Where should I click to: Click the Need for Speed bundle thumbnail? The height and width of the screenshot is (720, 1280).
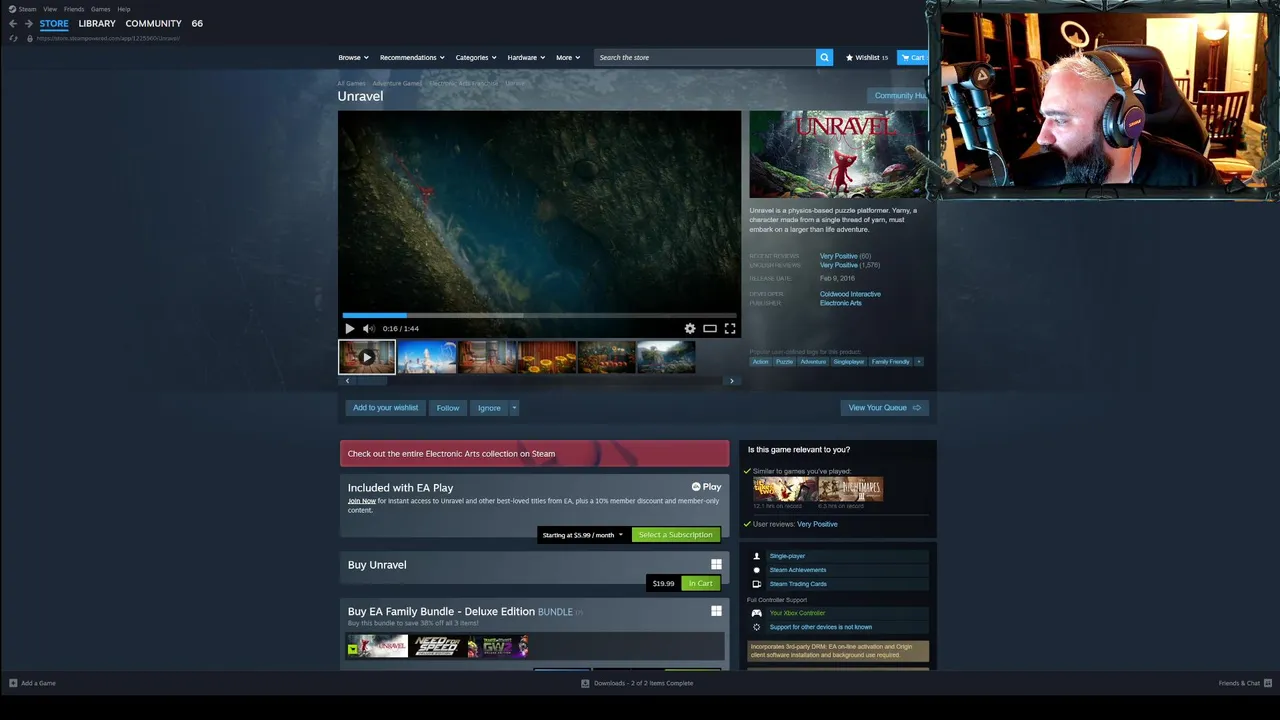pos(438,647)
